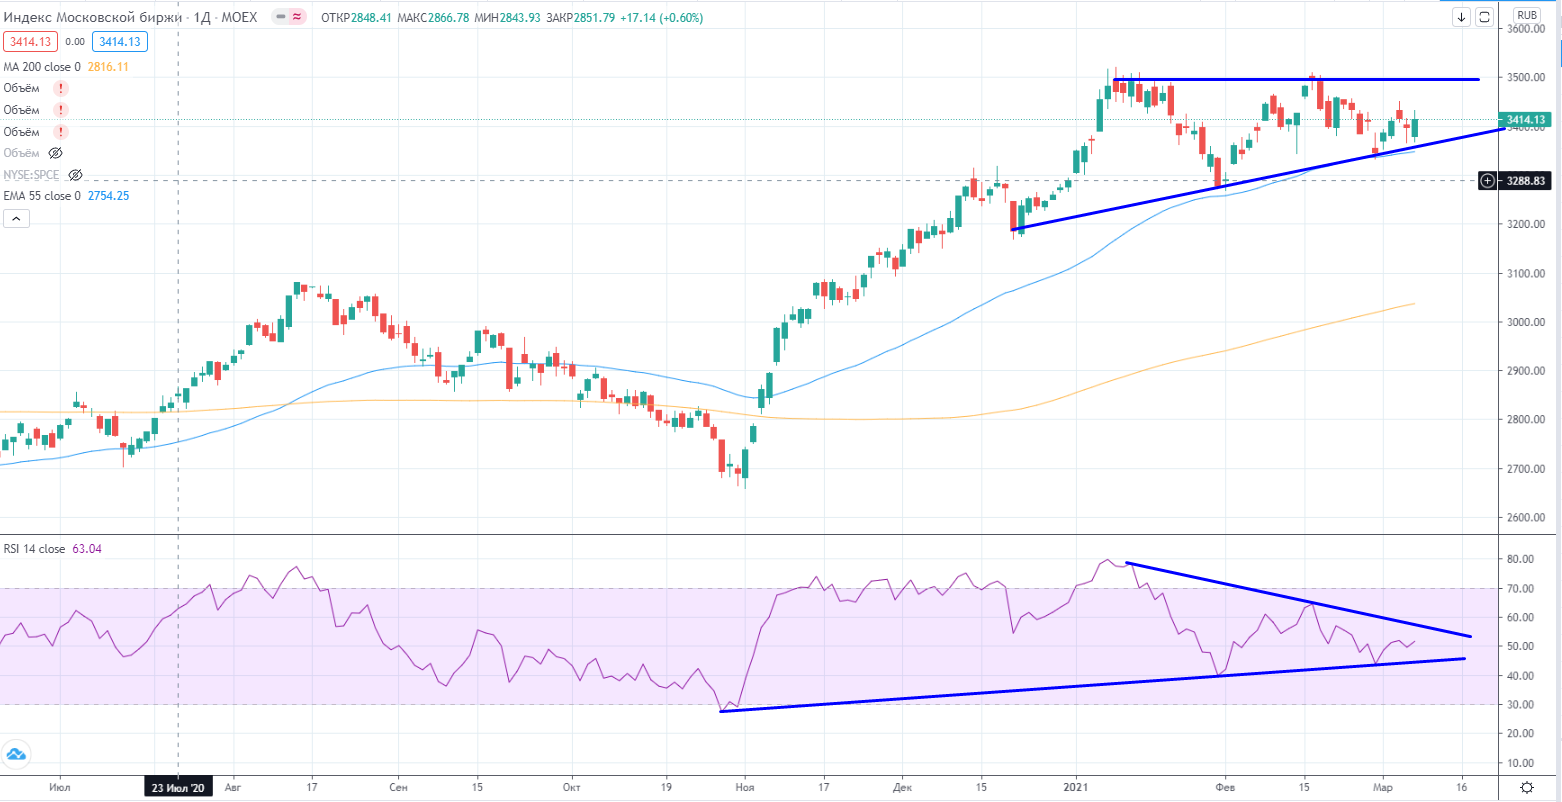1562x802 pixels.
Task: Click third Объём indicator error icon
Action: [61, 132]
